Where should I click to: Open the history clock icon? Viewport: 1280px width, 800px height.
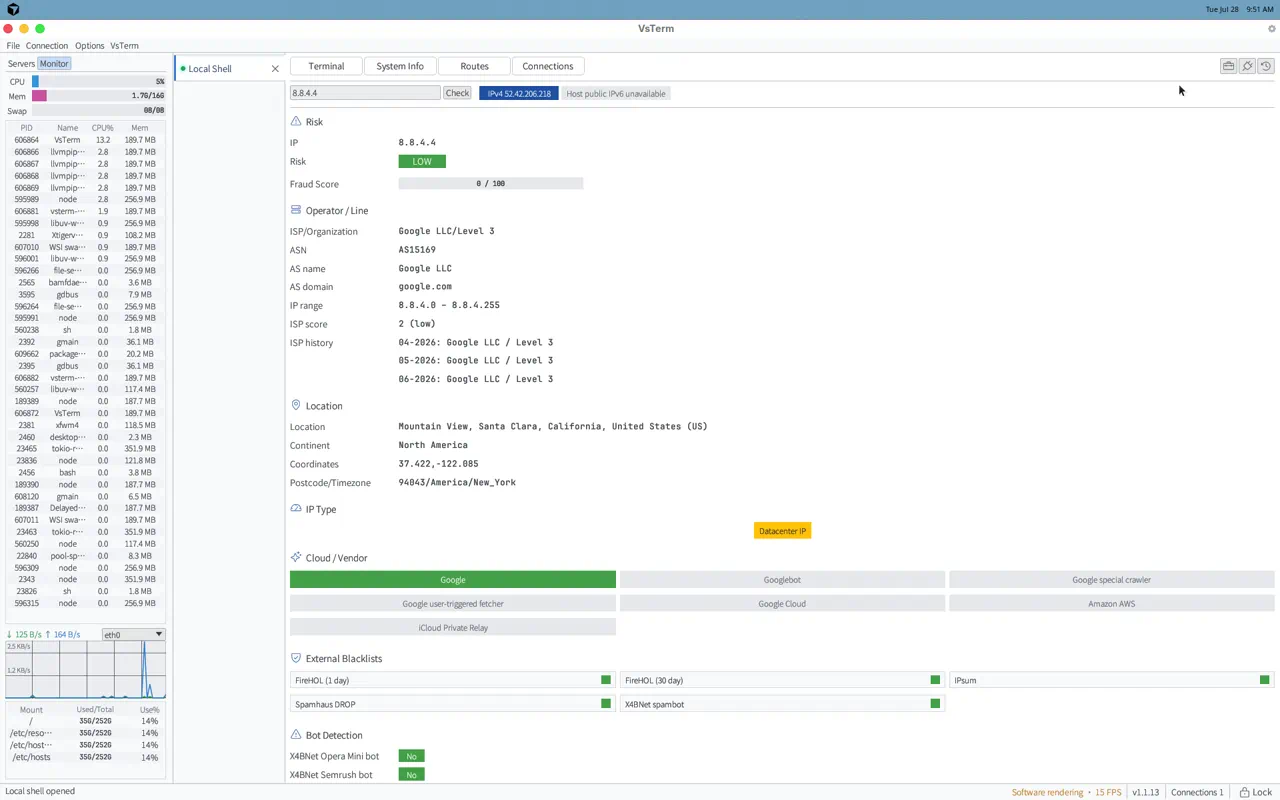pos(1266,66)
